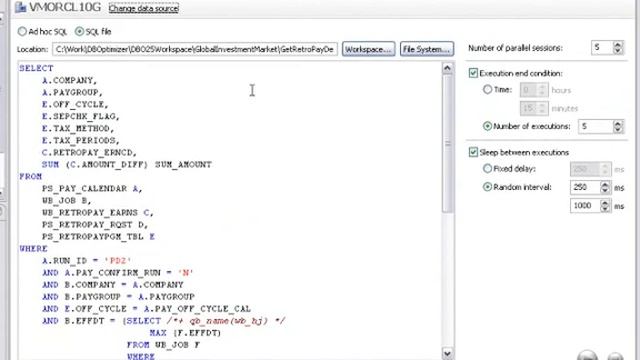640x360 pixels.
Task: Click the SELECT keyword in SQL editor
Action: (x=36, y=68)
